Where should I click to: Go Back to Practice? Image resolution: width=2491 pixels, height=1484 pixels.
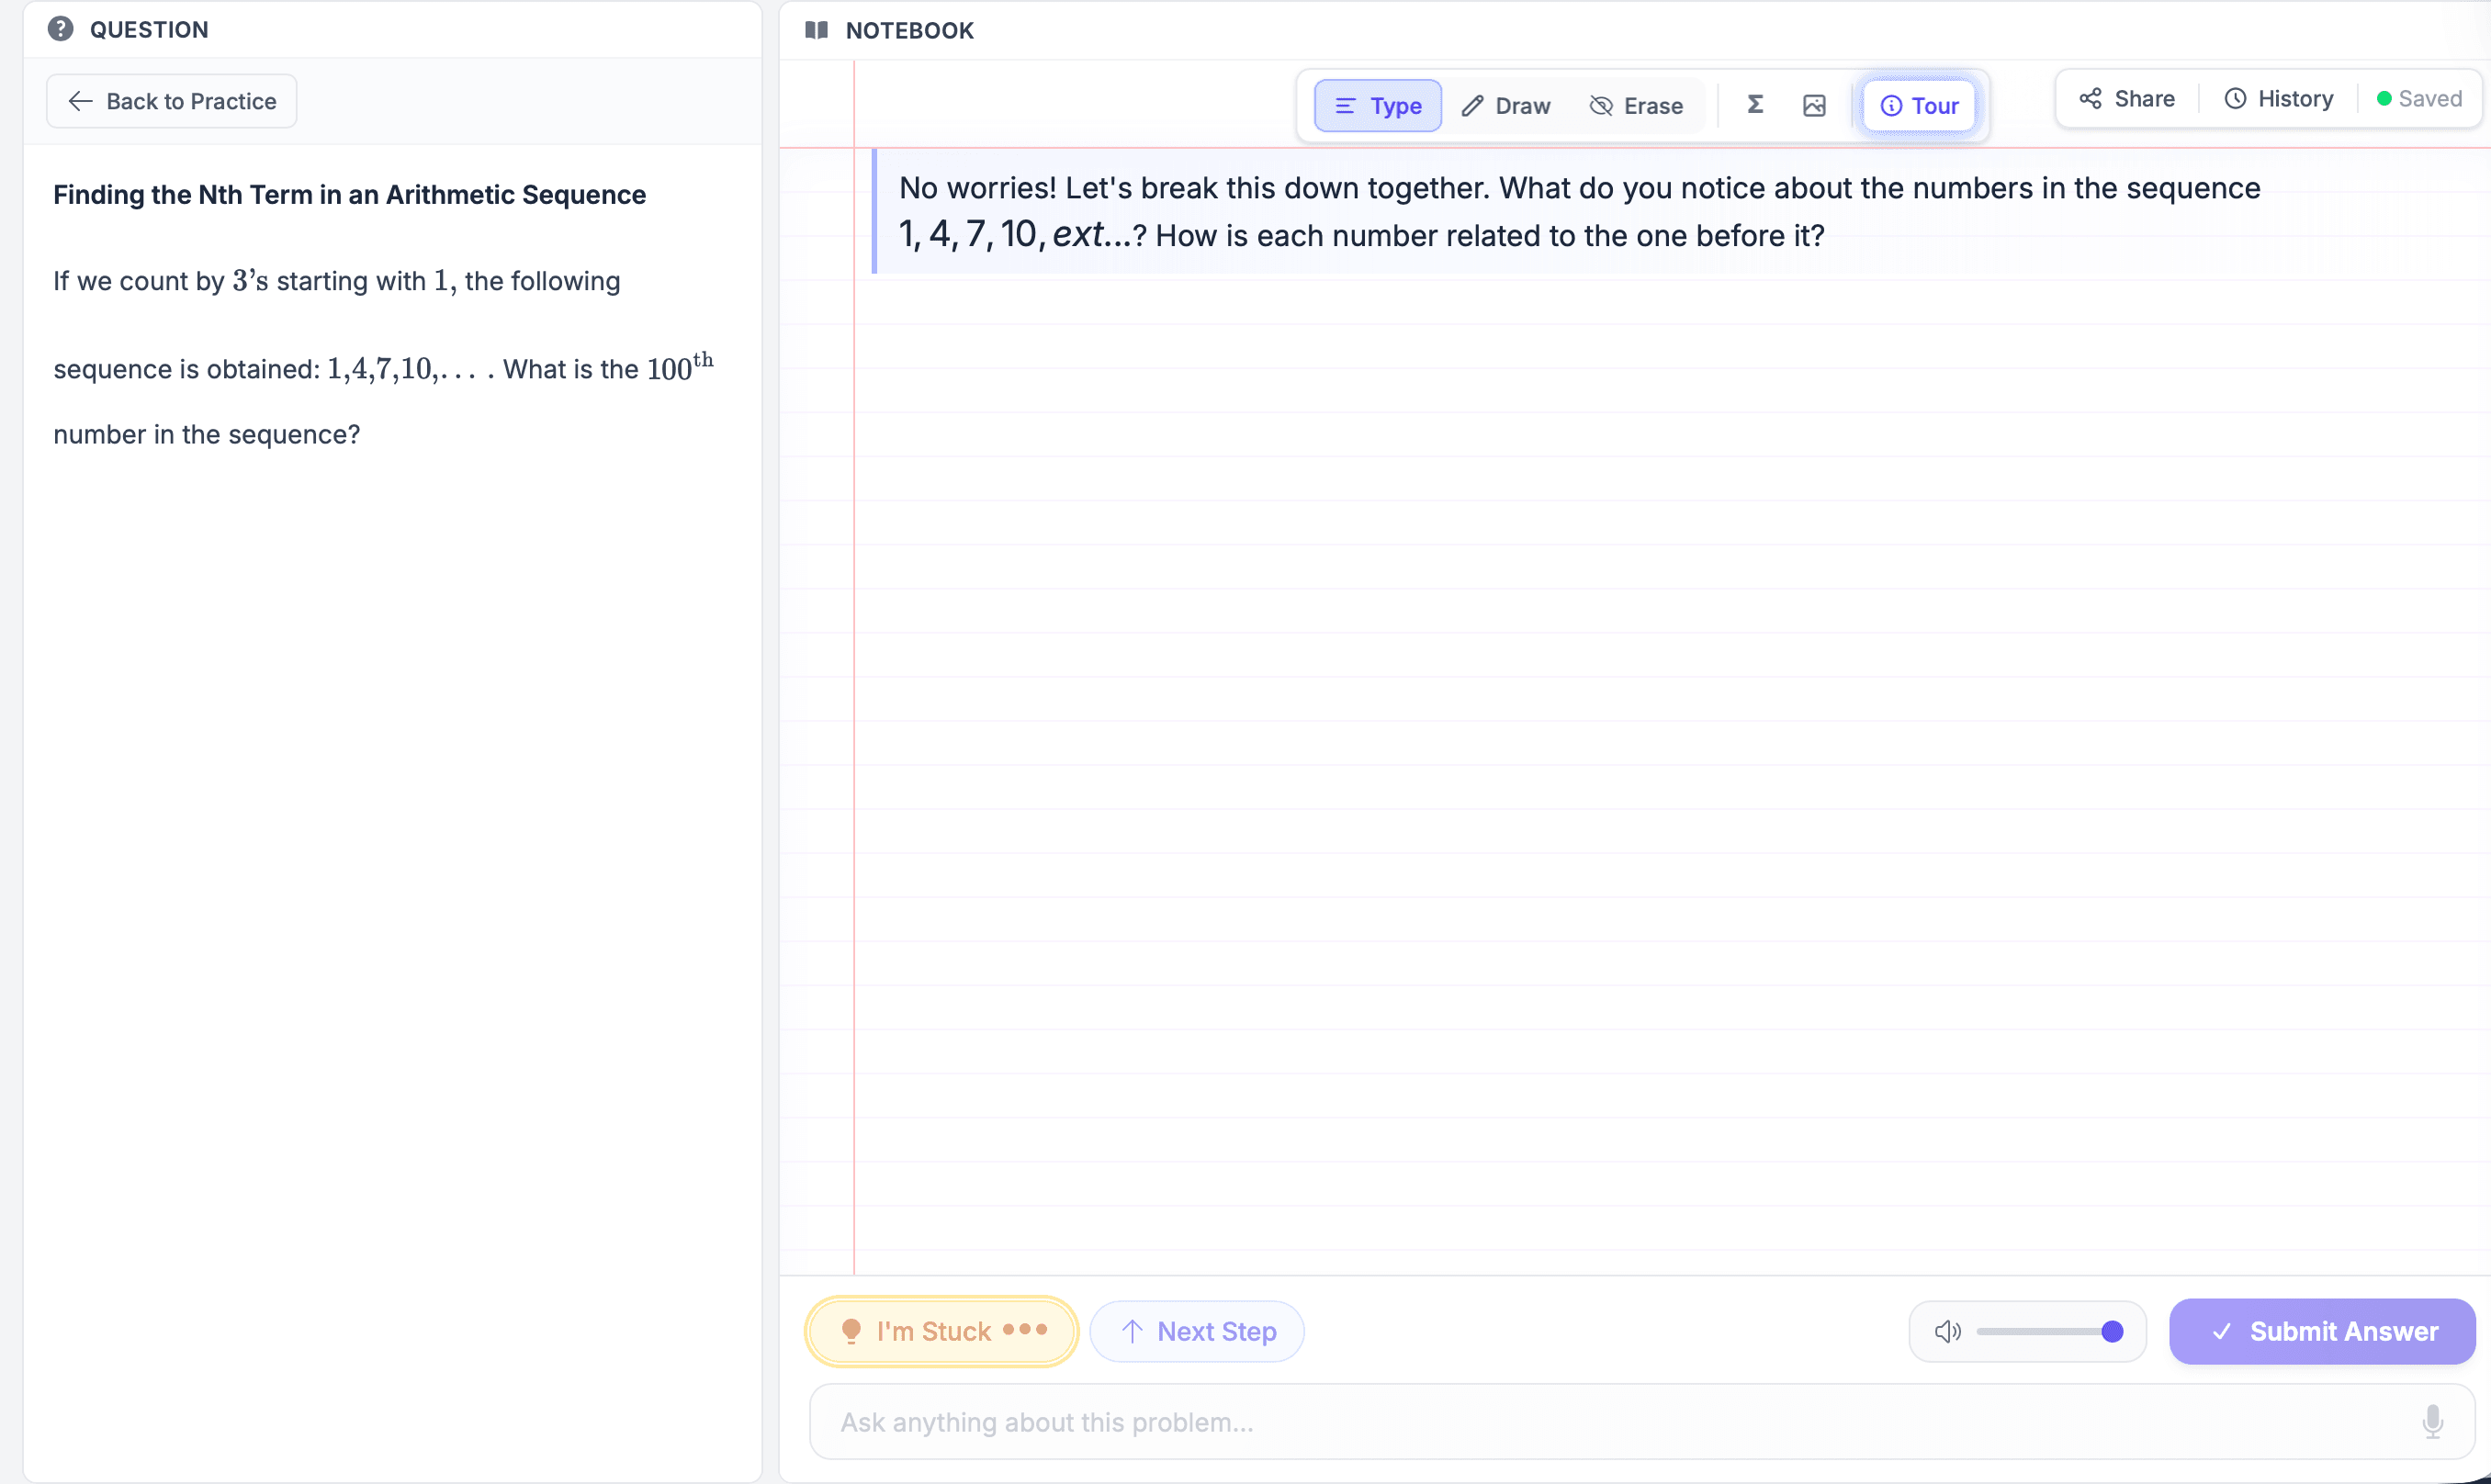(170, 100)
